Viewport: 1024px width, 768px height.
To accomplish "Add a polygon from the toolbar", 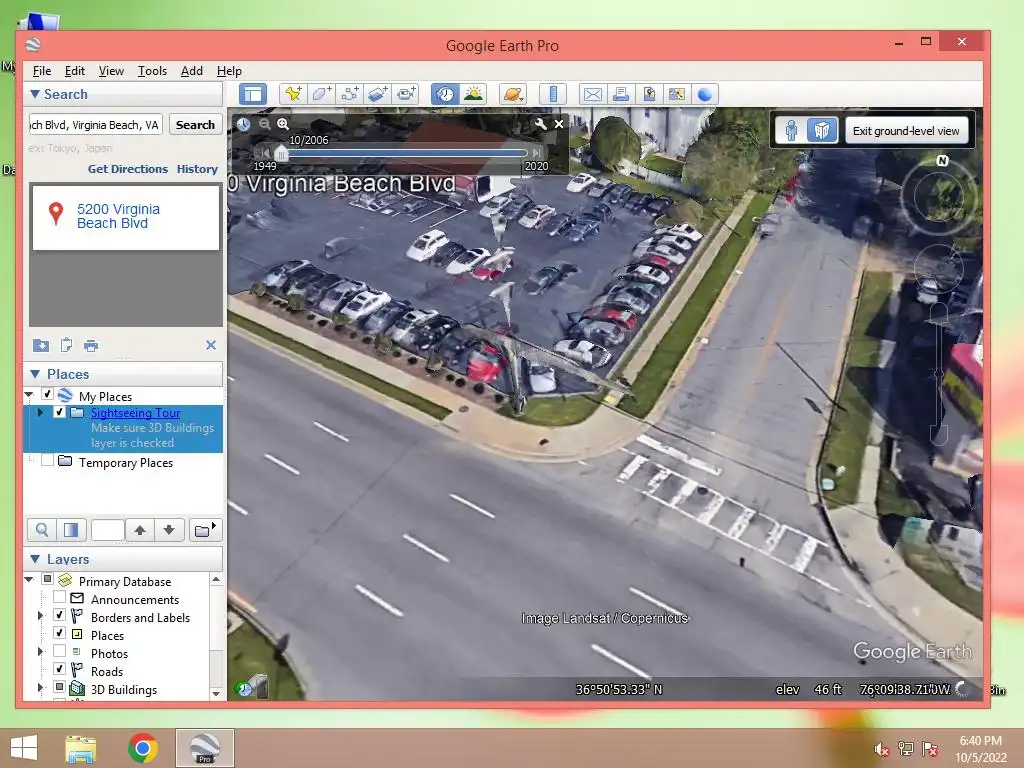I will pyautogui.click(x=322, y=94).
